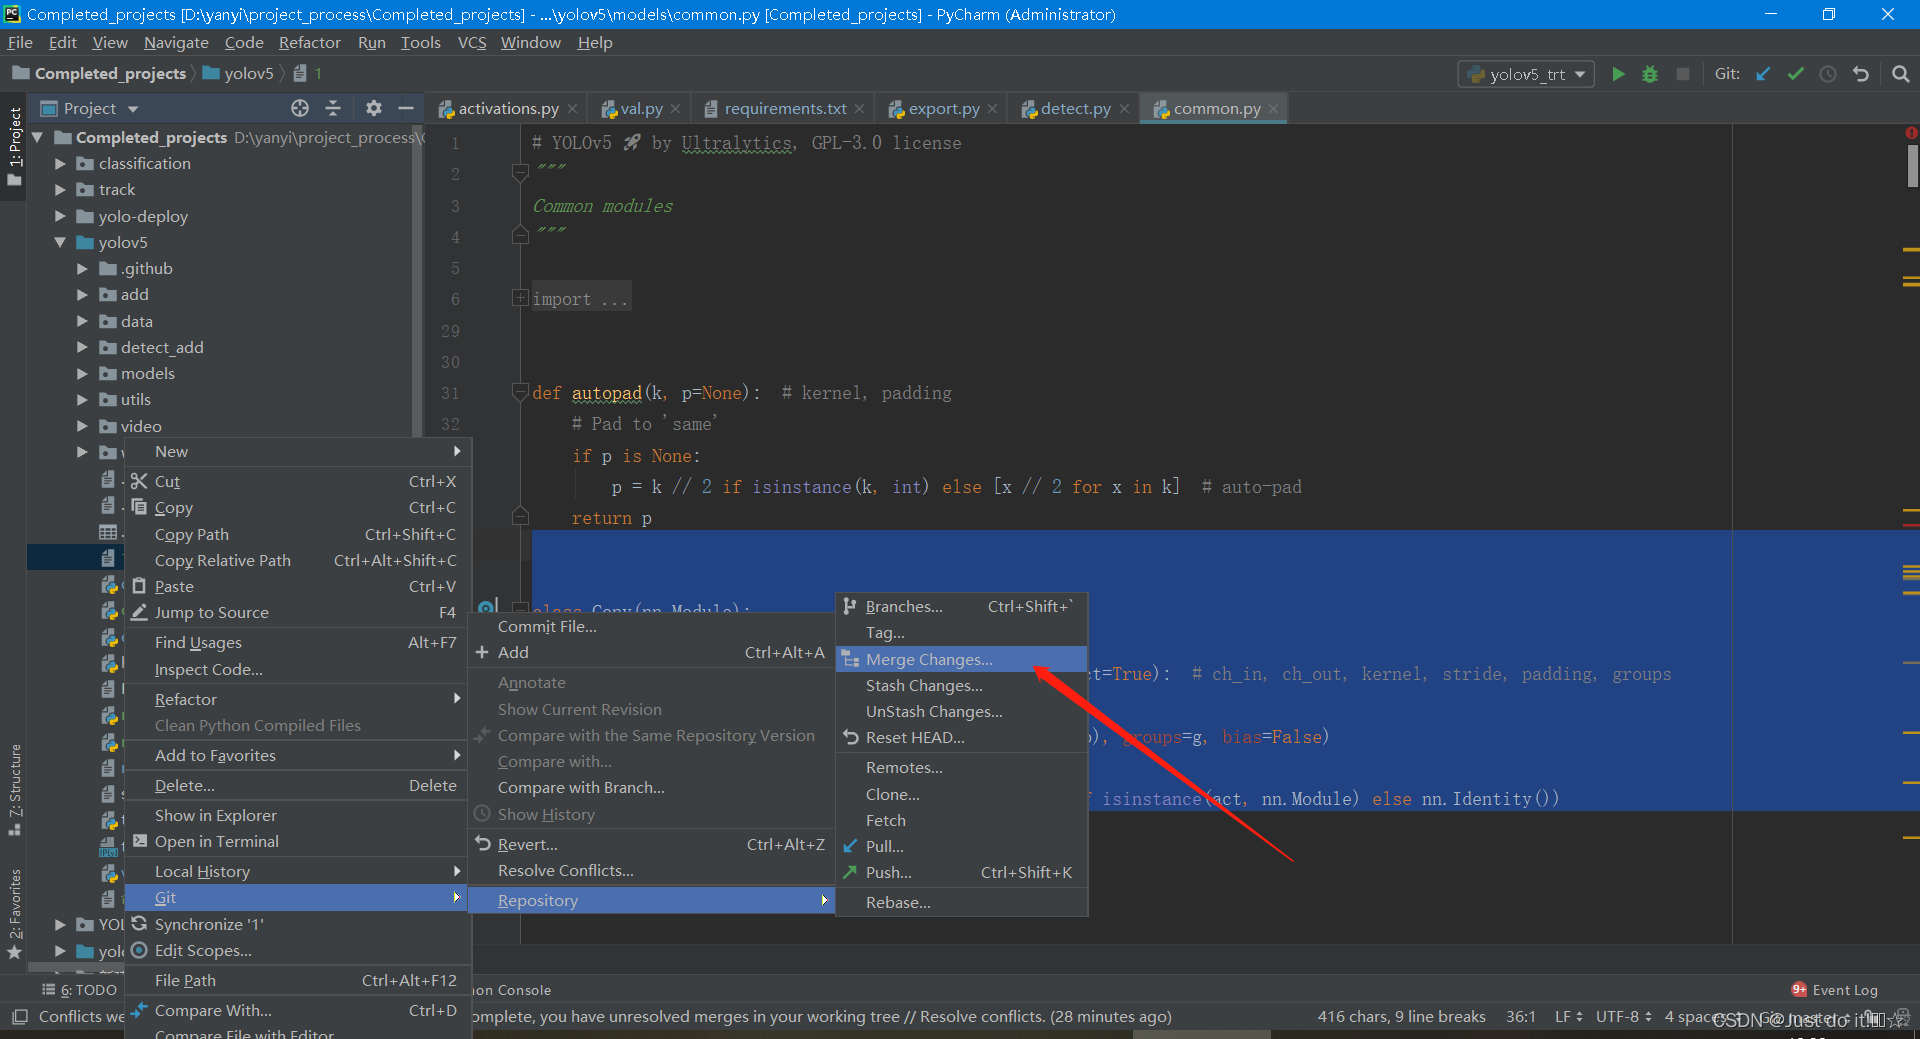
Task: Expand the track folder
Action: click(60, 189)
